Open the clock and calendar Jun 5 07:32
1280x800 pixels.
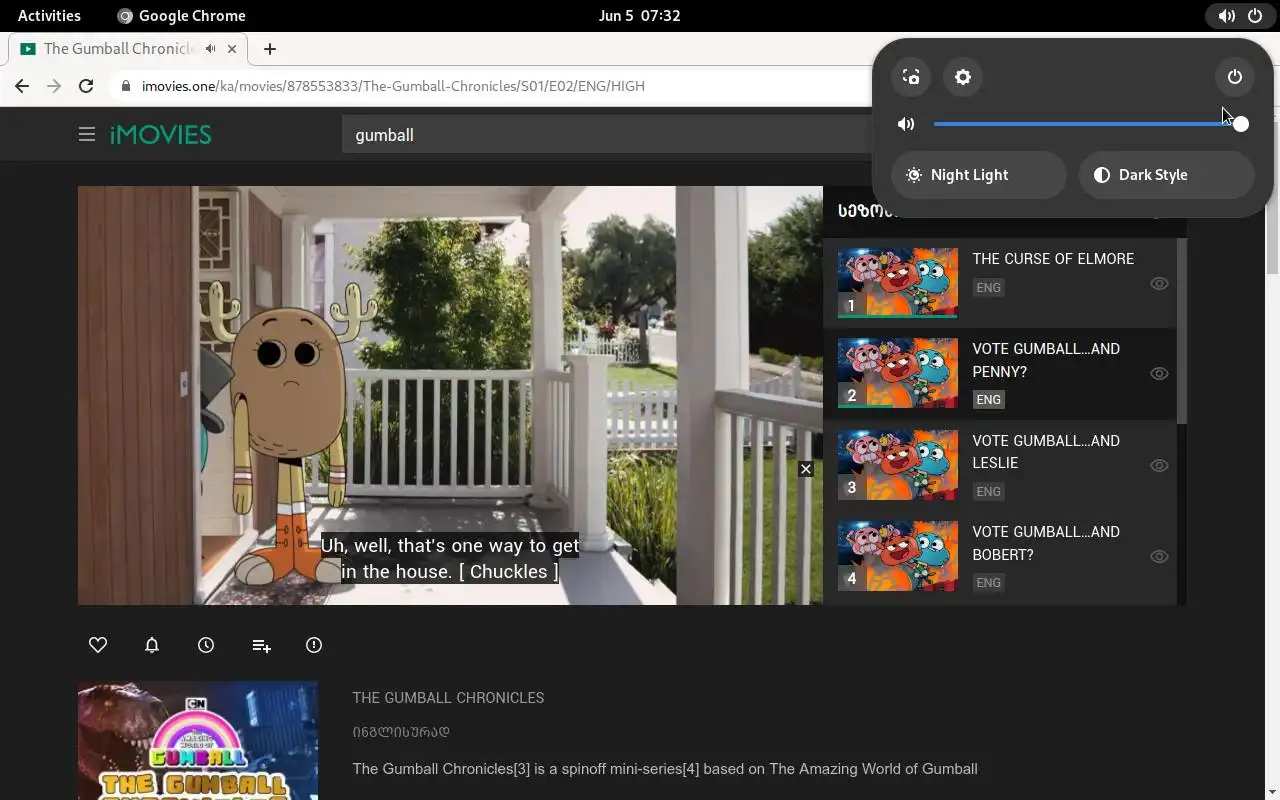tap(640, 15)
